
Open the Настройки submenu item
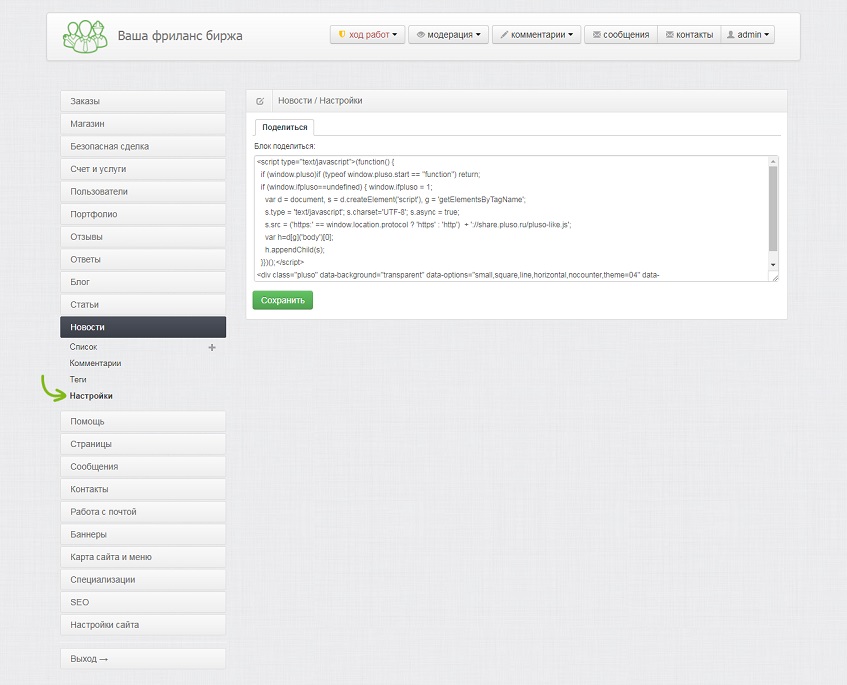[x=91, y=396]
